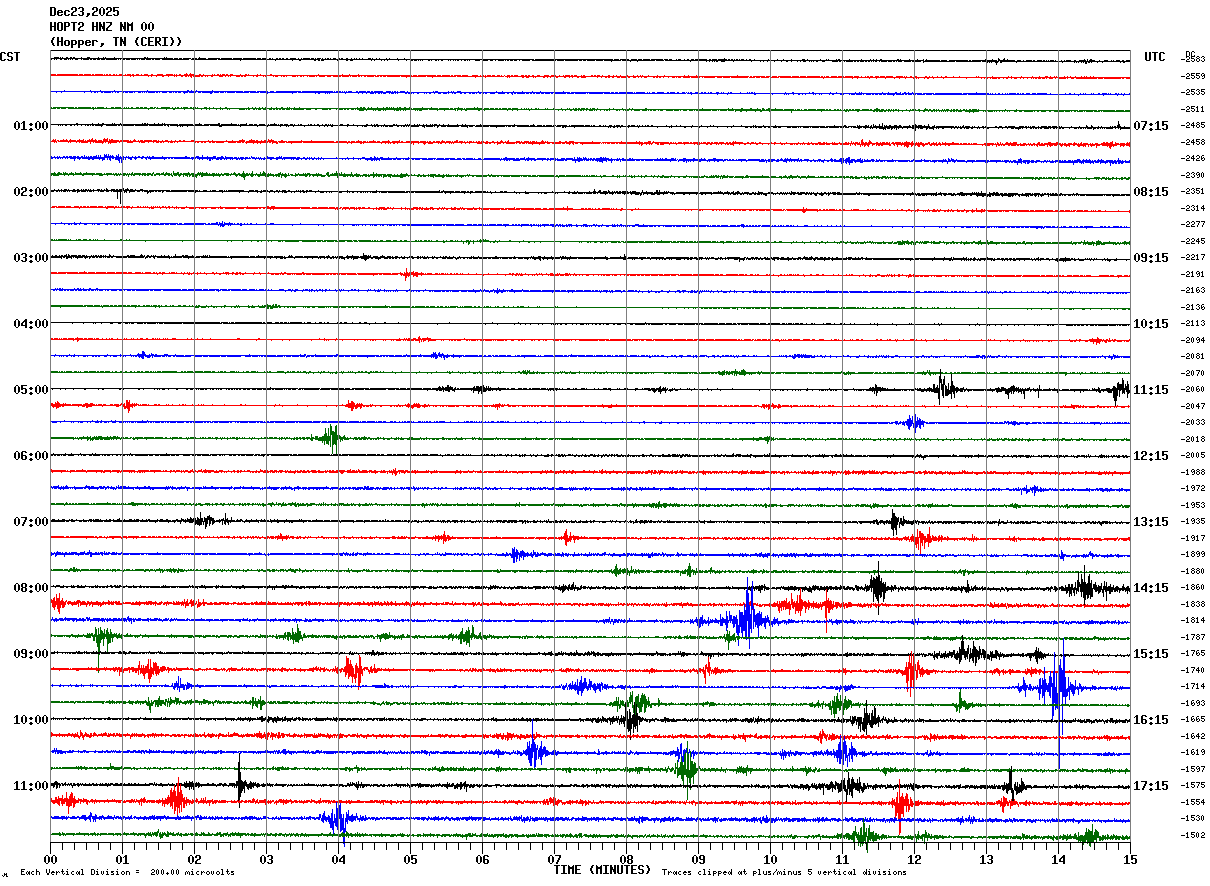The image size is (1210, 886).
Task: Click the 17:15 UTC time label
Action: pos(1151,786)
